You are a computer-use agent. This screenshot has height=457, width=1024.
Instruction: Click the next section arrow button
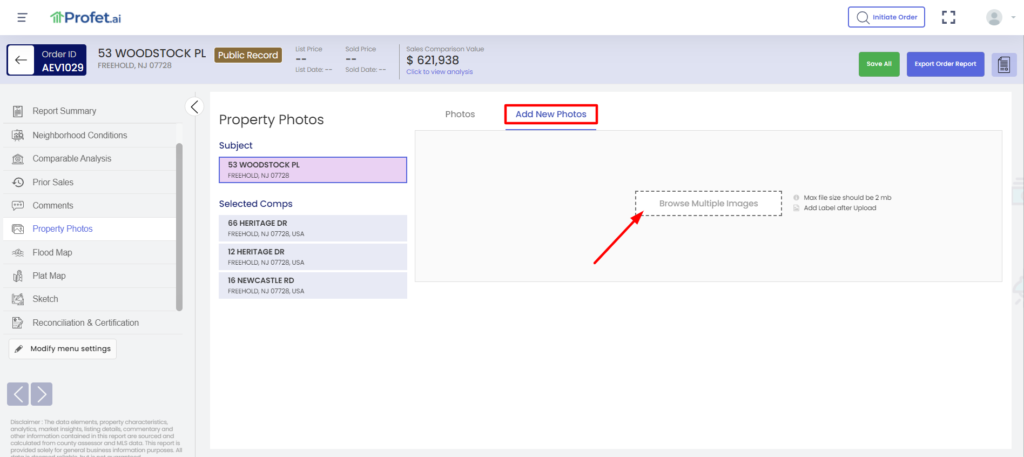click(x=41, y=394)
